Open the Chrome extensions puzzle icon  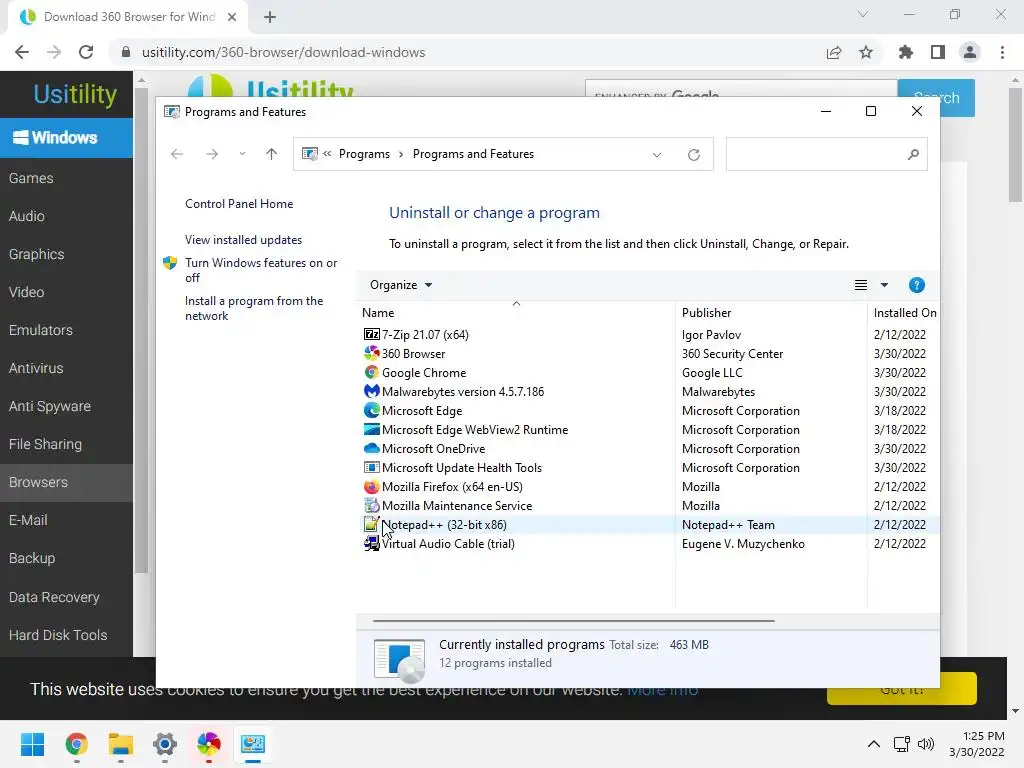pyautogui.click(x=905, y=52)
